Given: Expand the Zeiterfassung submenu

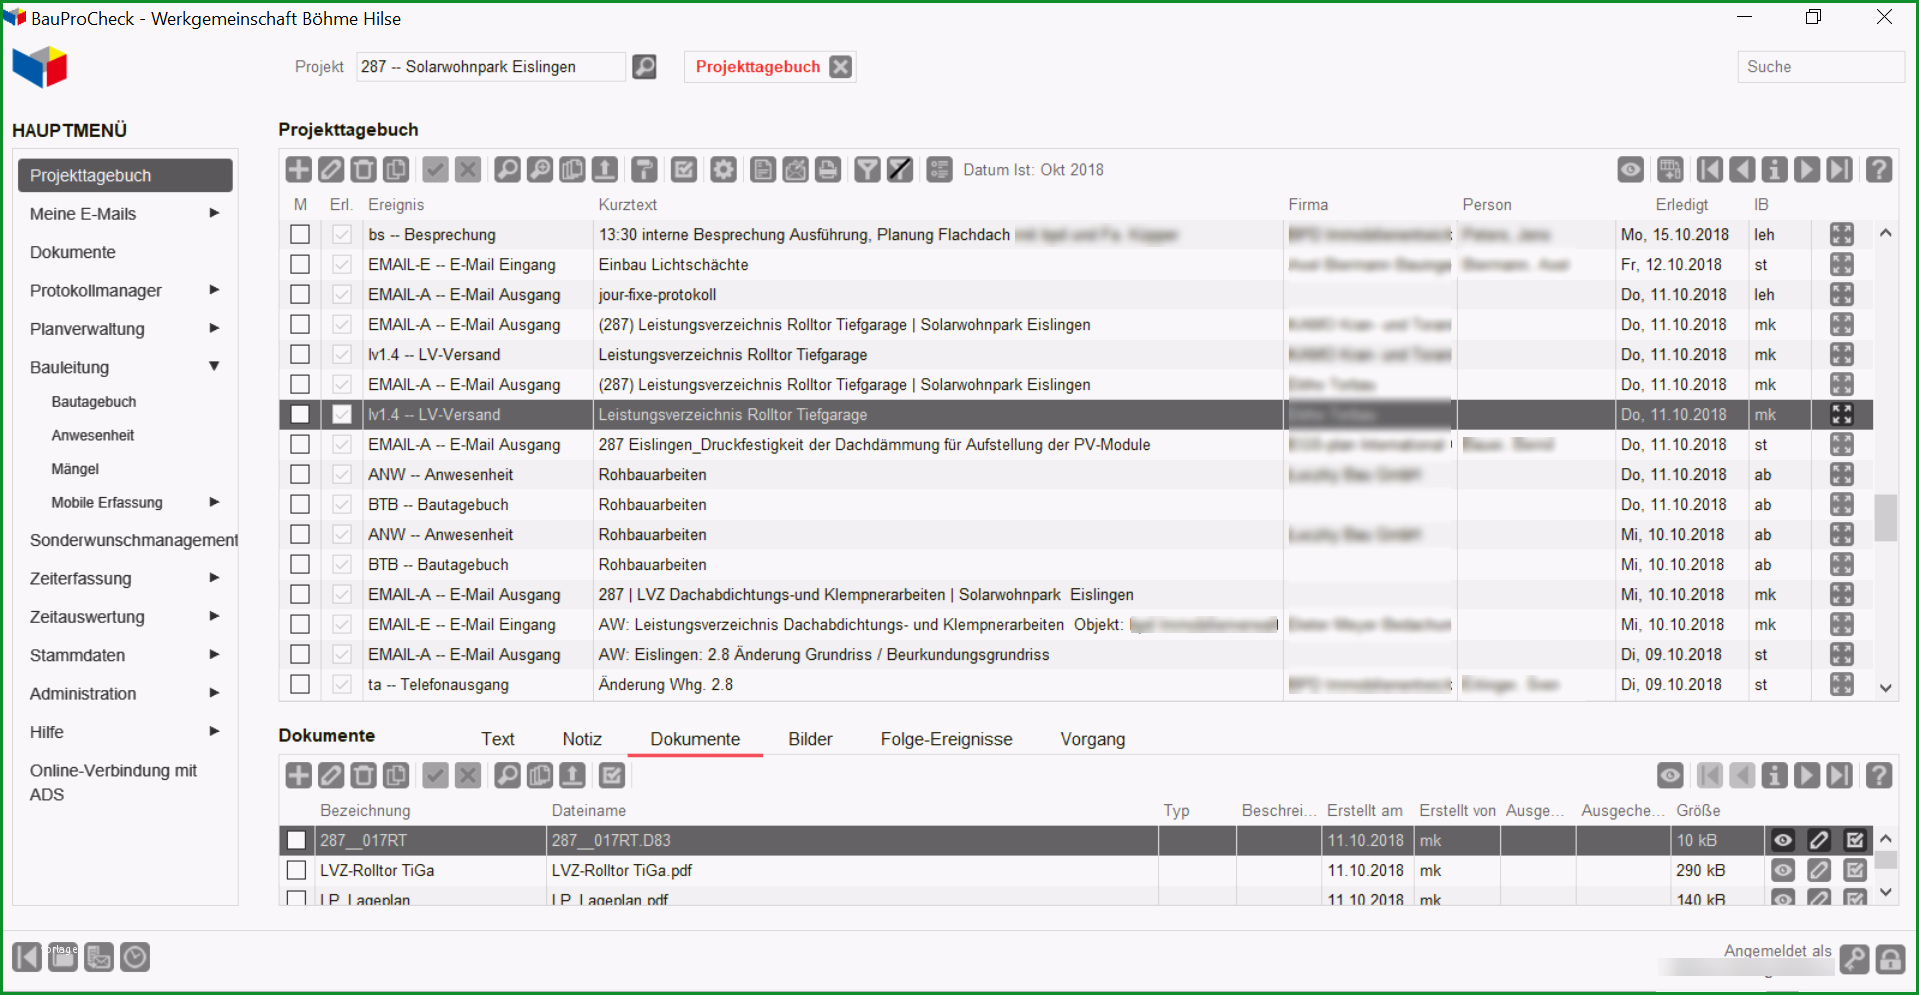Looking at the screenshot, I should (x=214, y=578).
